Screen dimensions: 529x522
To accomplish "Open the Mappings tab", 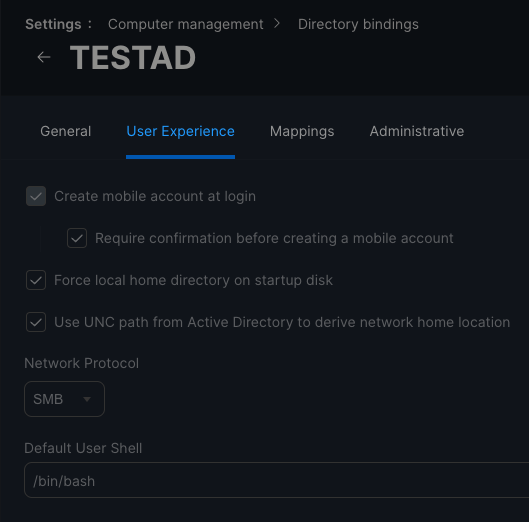I will 302,131.
